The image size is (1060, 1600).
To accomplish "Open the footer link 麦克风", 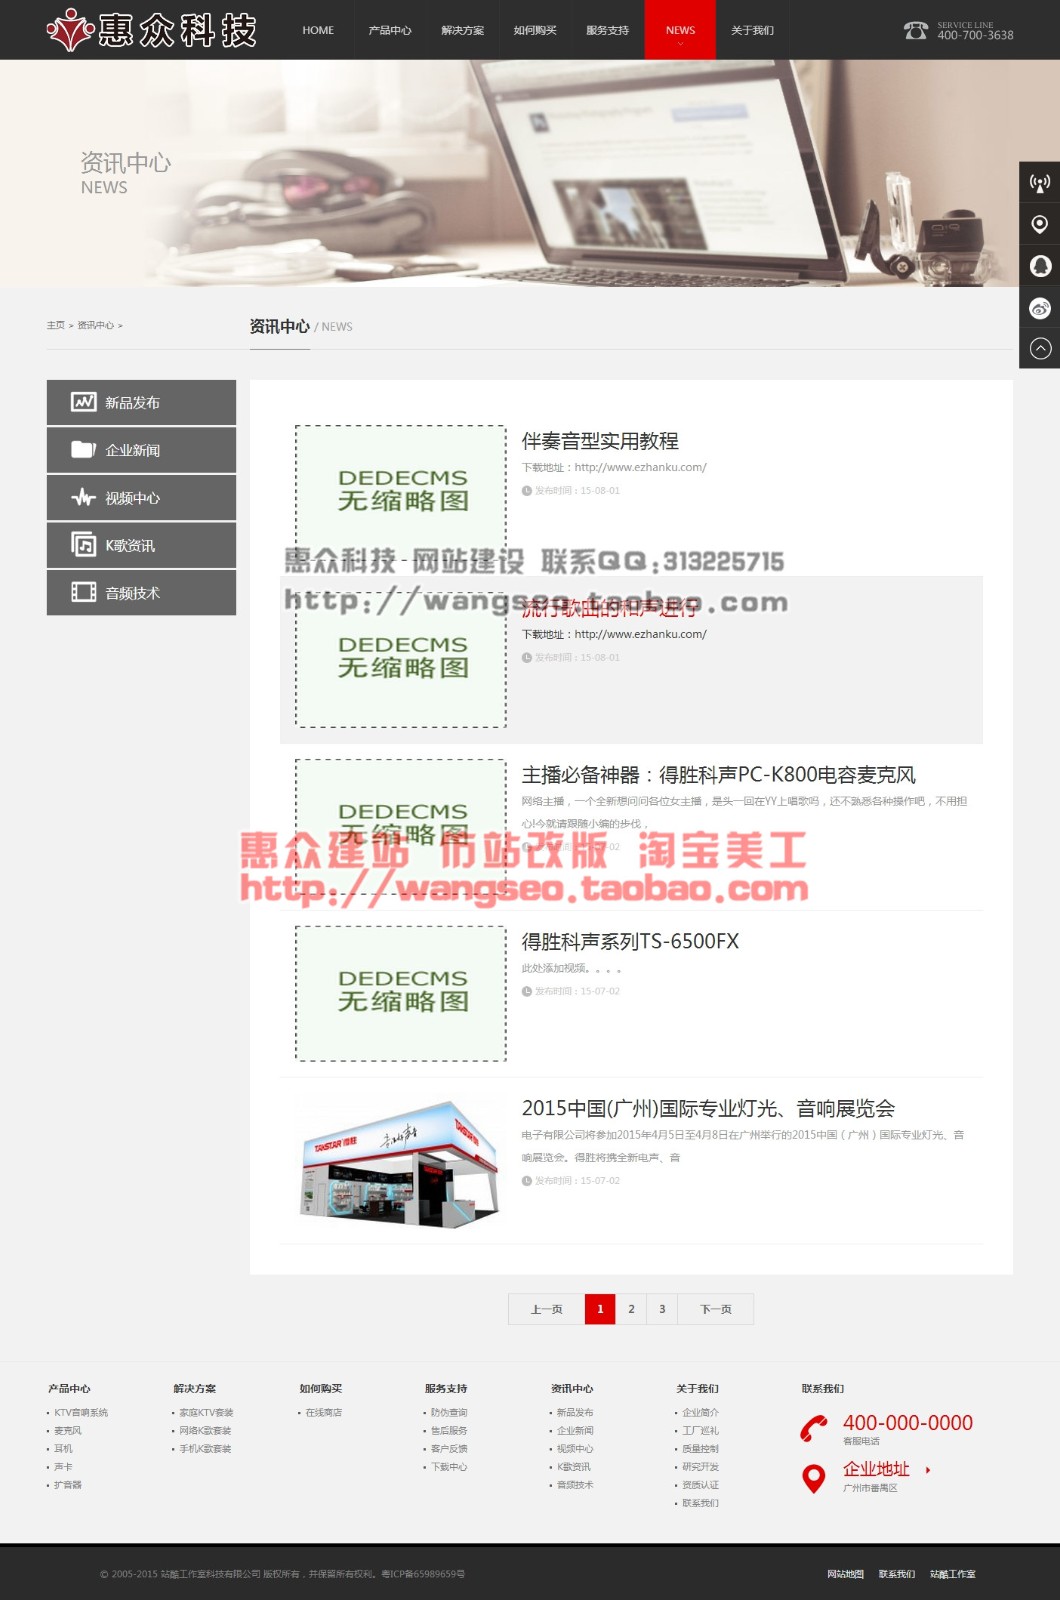I will pos(68,1431).
